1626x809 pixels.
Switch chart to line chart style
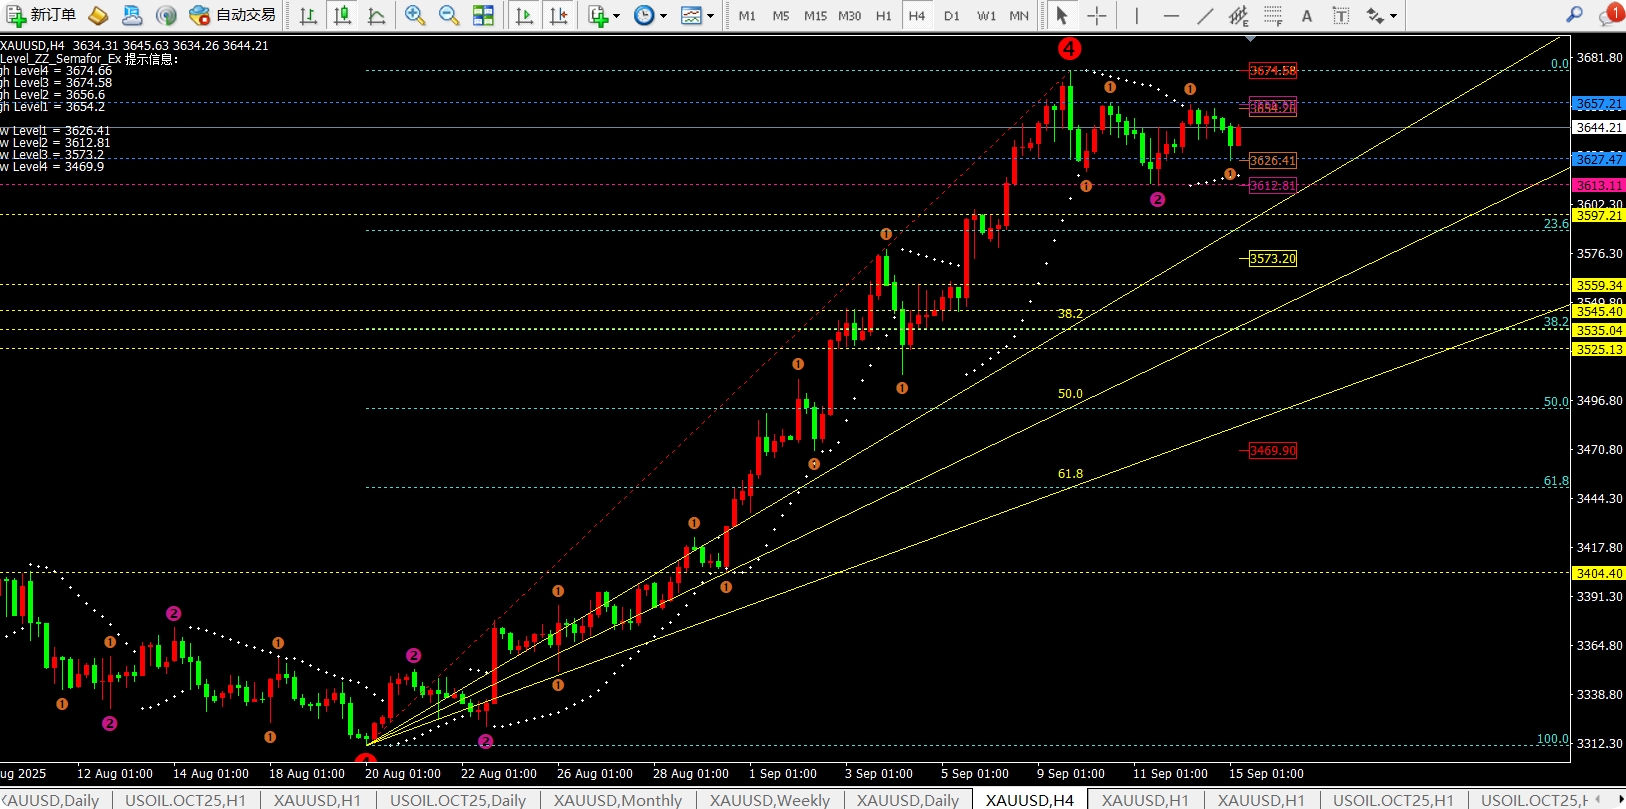click(376, 15)
